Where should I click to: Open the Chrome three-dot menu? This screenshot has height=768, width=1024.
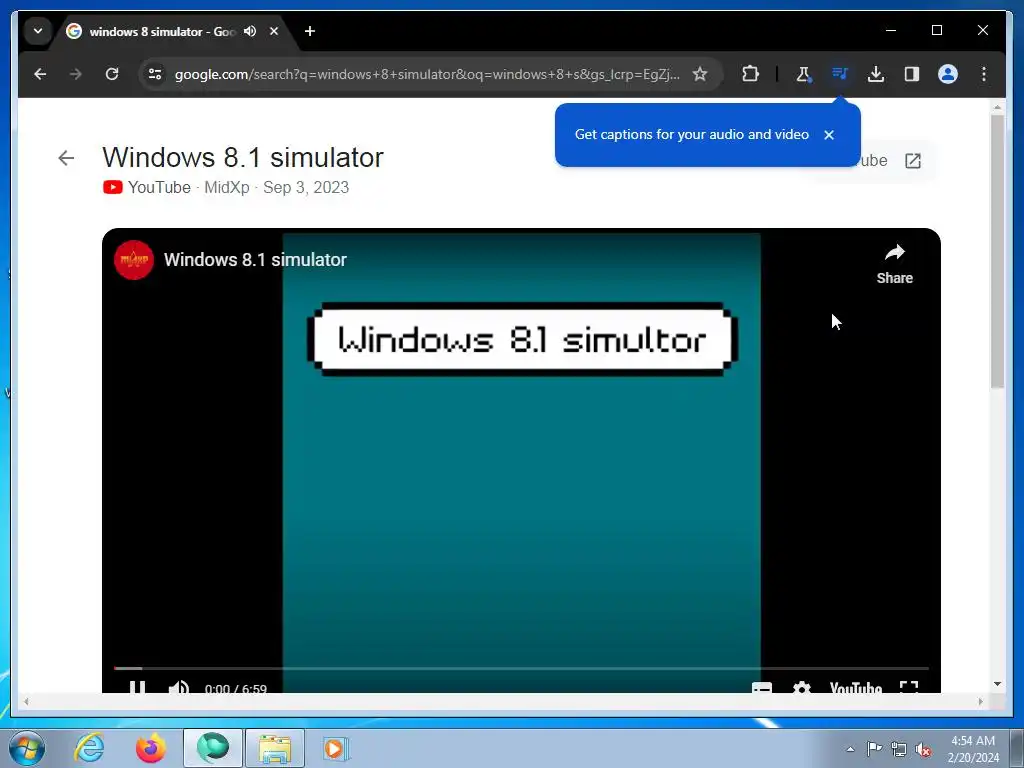point(984,74)
